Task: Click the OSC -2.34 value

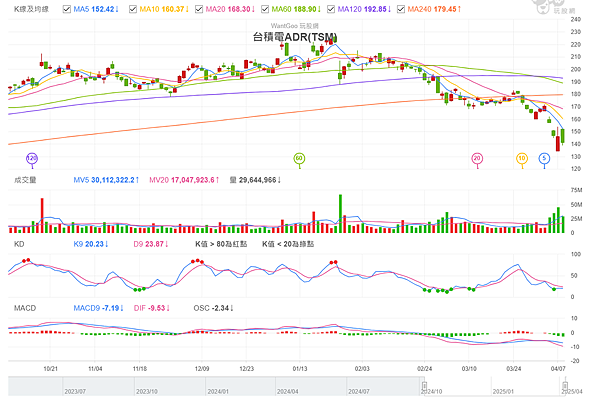Action: tap(213, 308)
